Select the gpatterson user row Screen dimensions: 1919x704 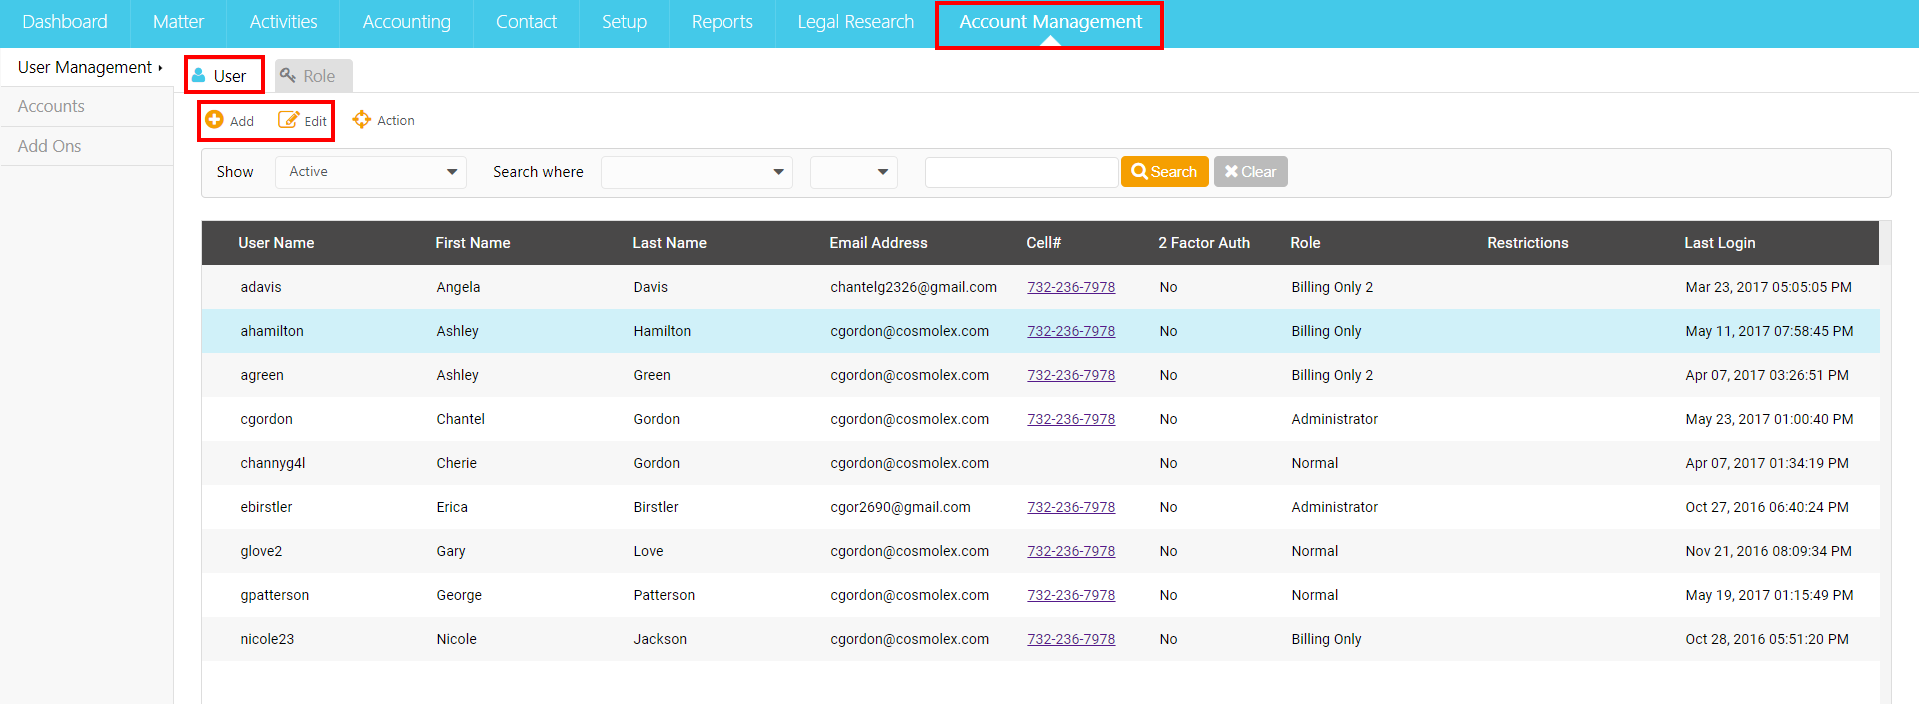(1040, 595)
